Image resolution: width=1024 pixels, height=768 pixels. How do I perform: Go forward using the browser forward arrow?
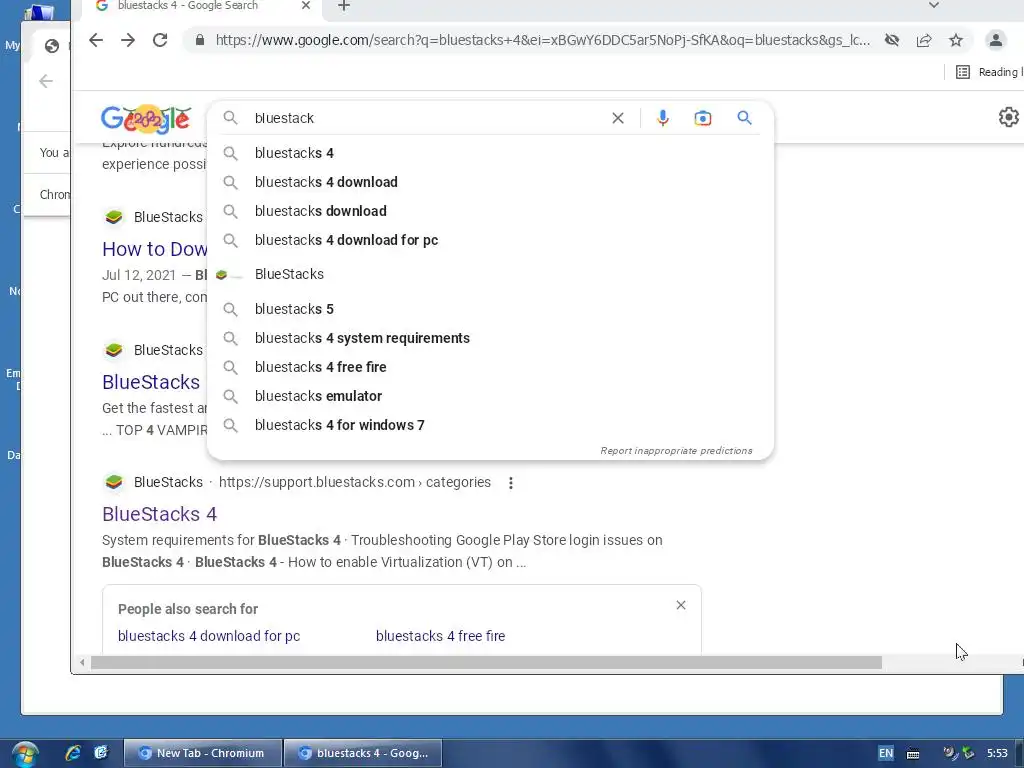[x=128, y=40]
